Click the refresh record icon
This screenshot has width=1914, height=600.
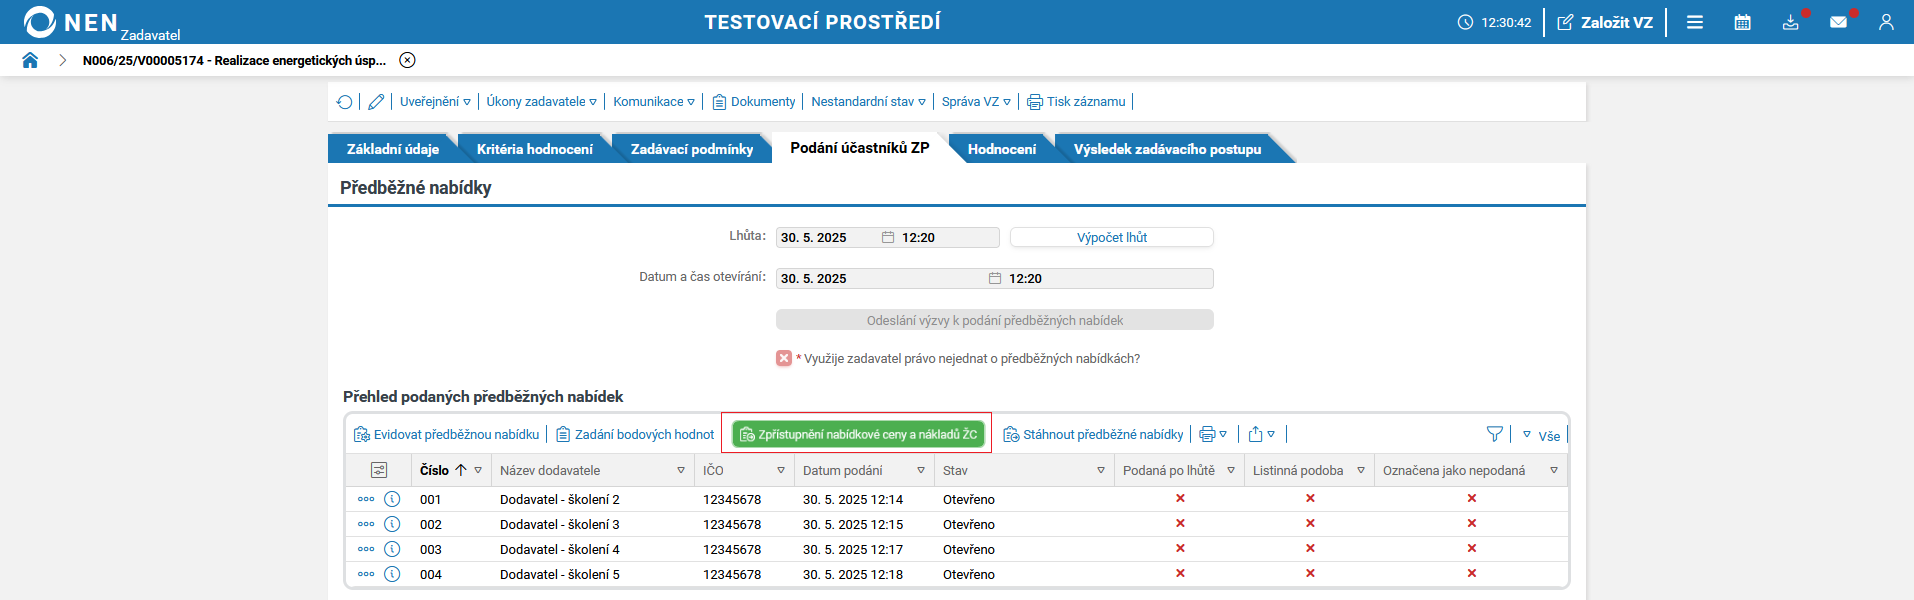point(345,102)
